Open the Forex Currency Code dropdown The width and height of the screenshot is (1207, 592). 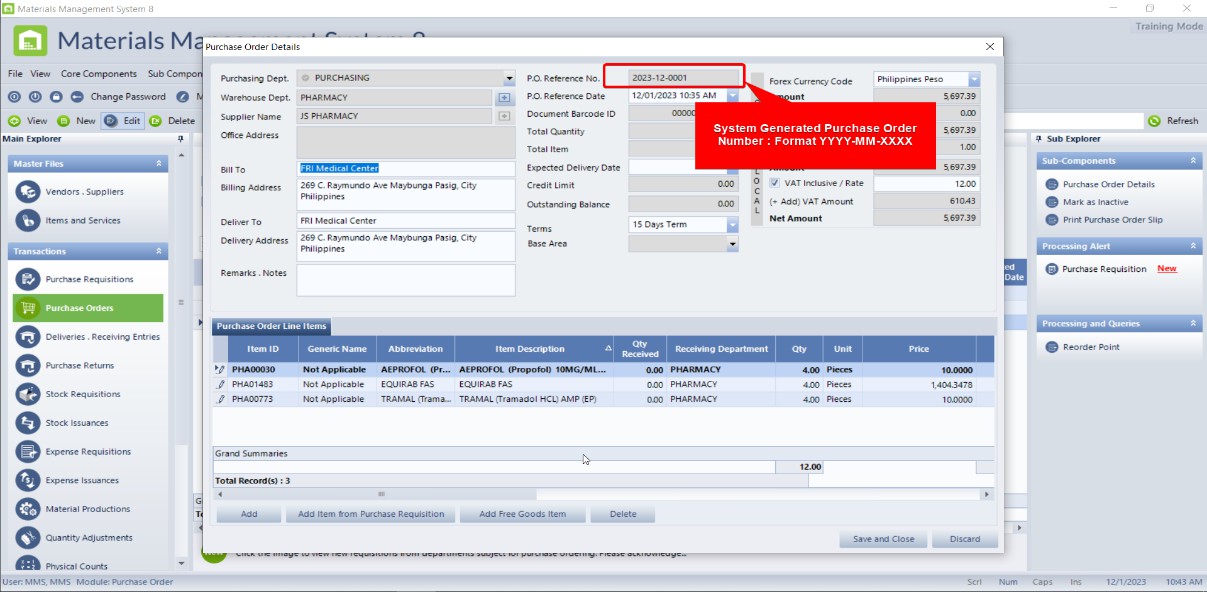point(973,80)
